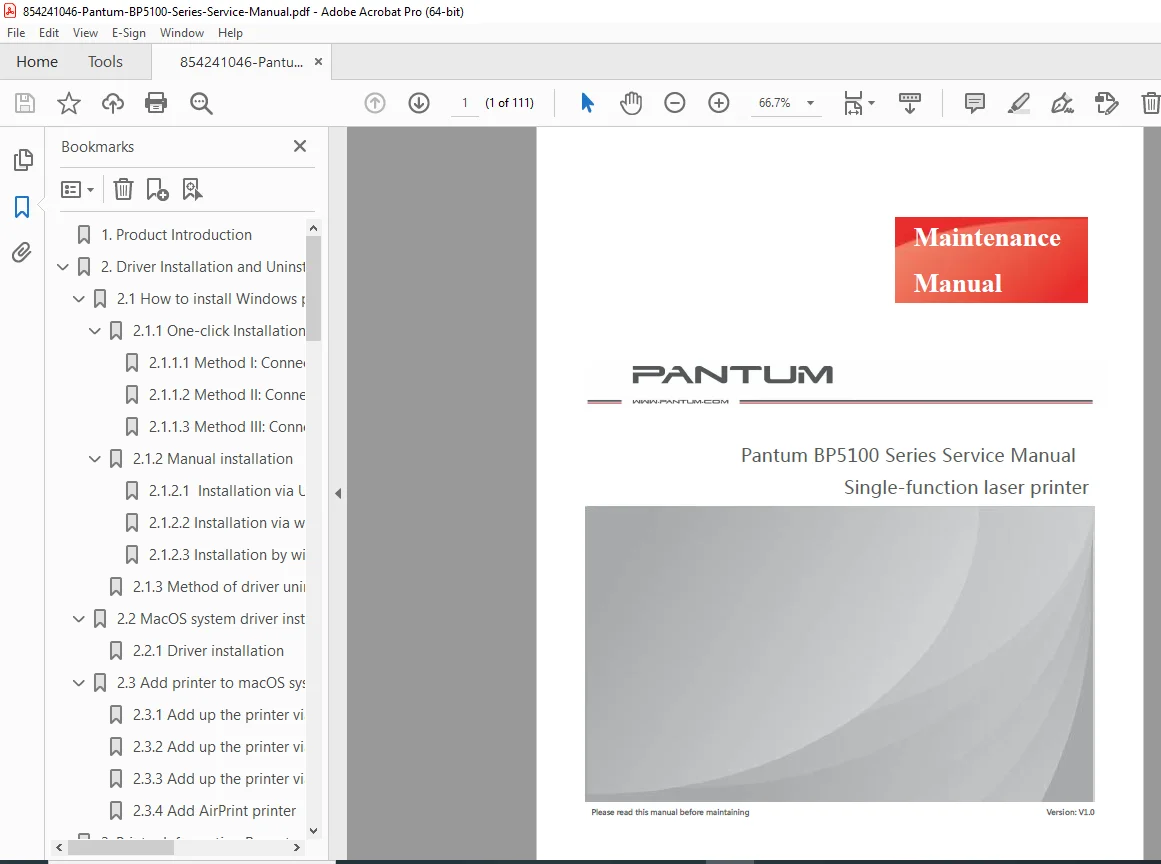
Task: Click bookmarks horizontal scrollbar right arrow
Action: (297, 848)
